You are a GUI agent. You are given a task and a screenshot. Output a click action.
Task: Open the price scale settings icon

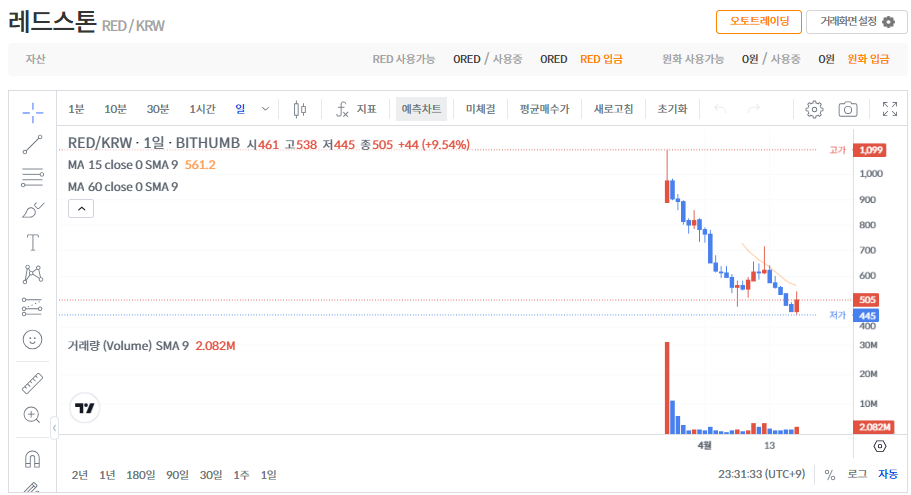[x=880, y=446]
